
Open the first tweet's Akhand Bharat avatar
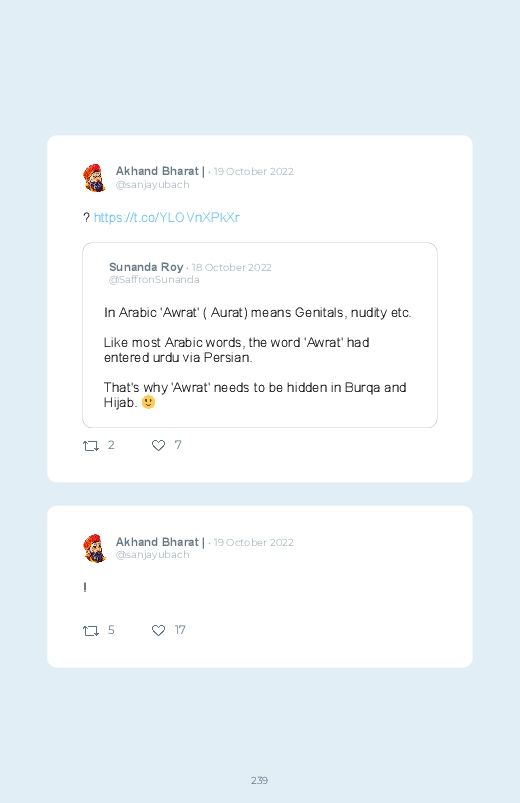click(94, 178)
